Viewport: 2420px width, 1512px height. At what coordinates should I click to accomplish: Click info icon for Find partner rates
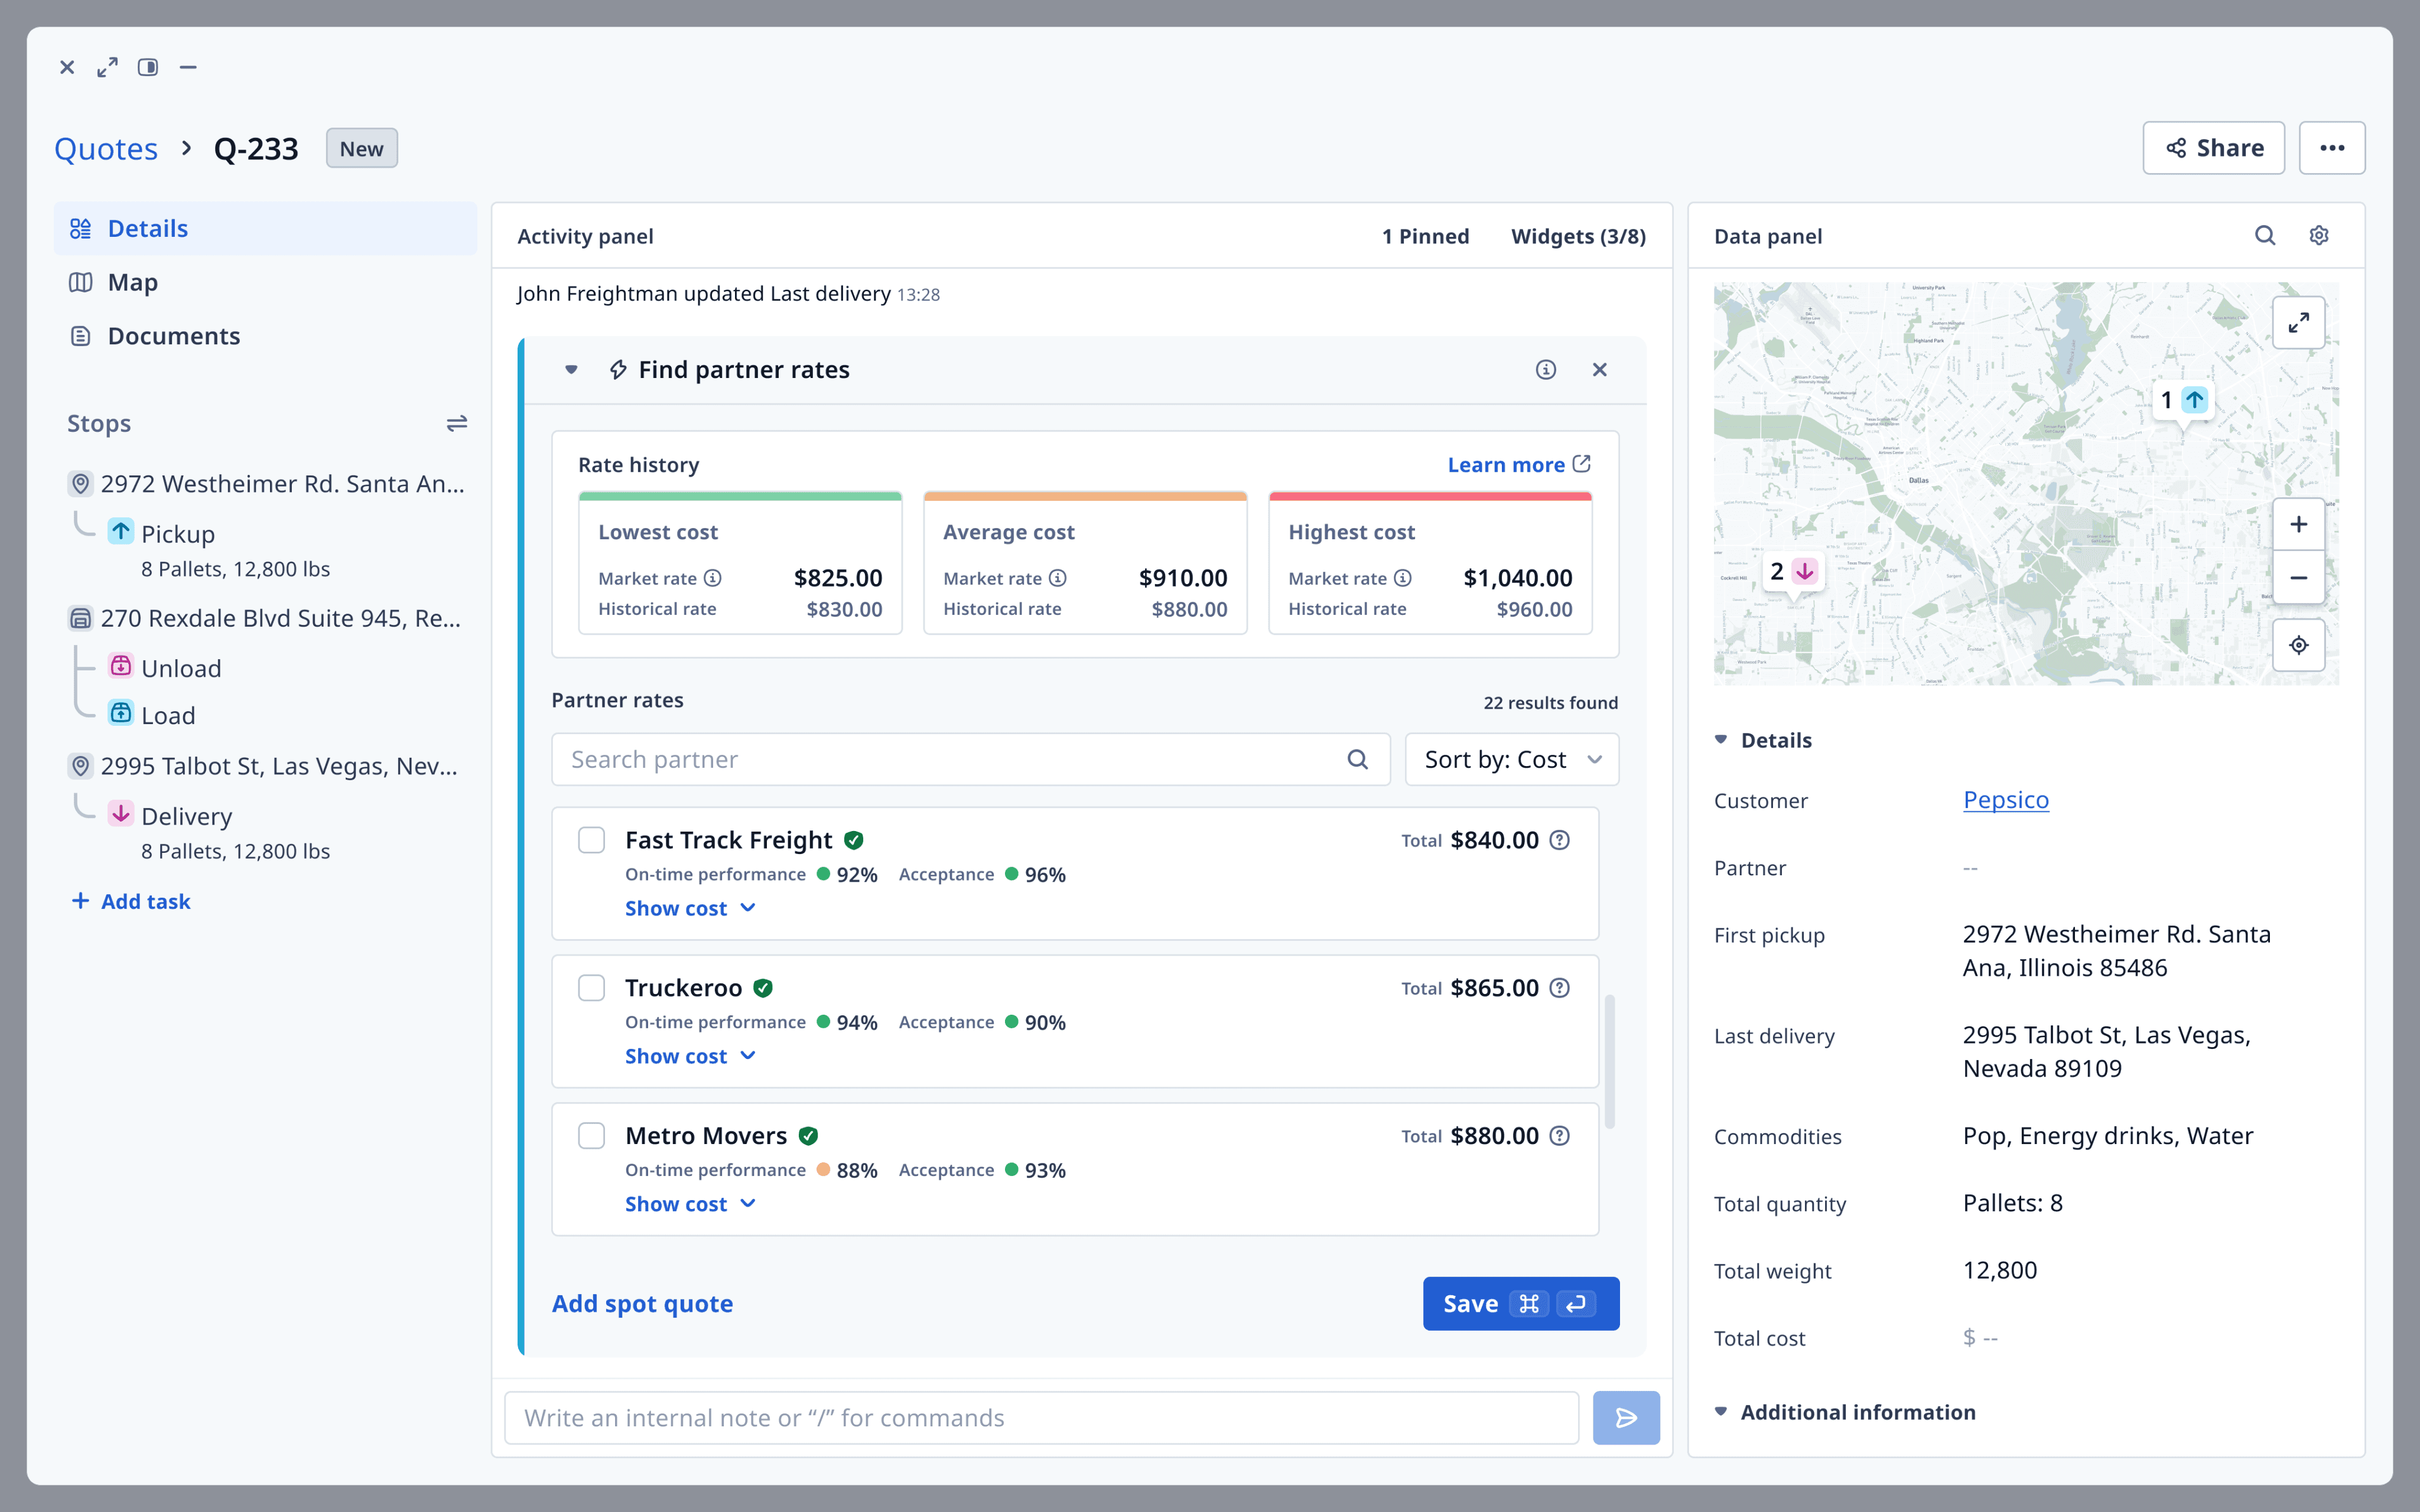coord(1545,370)
